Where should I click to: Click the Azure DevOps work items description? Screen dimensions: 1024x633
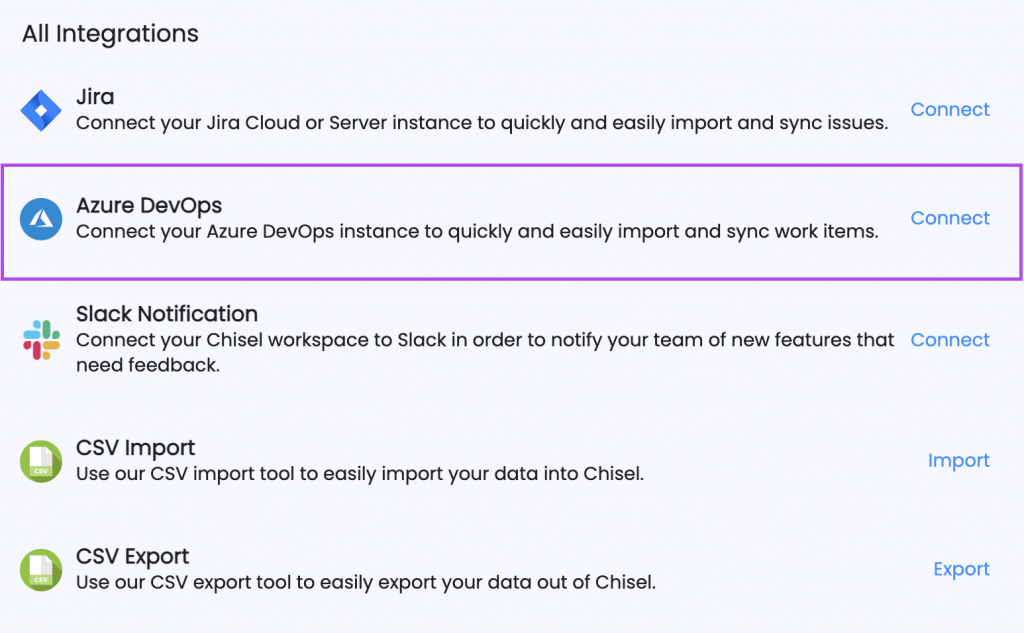click(x=477, y=231)
